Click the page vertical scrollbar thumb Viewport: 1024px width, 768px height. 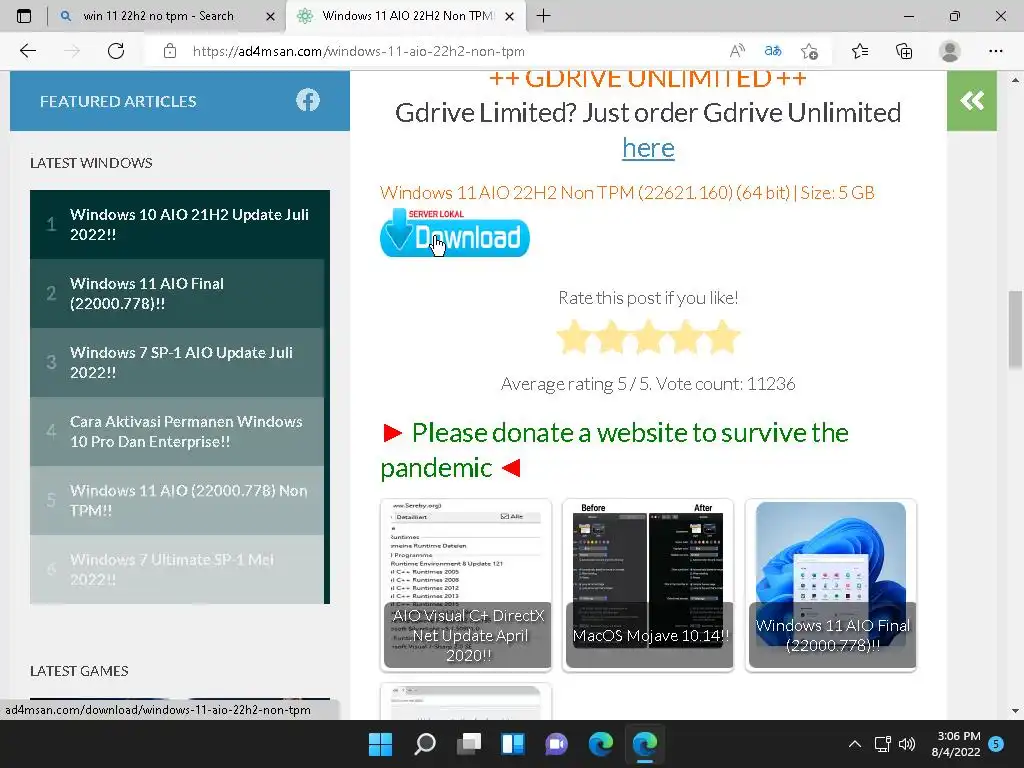point(1015,329)
